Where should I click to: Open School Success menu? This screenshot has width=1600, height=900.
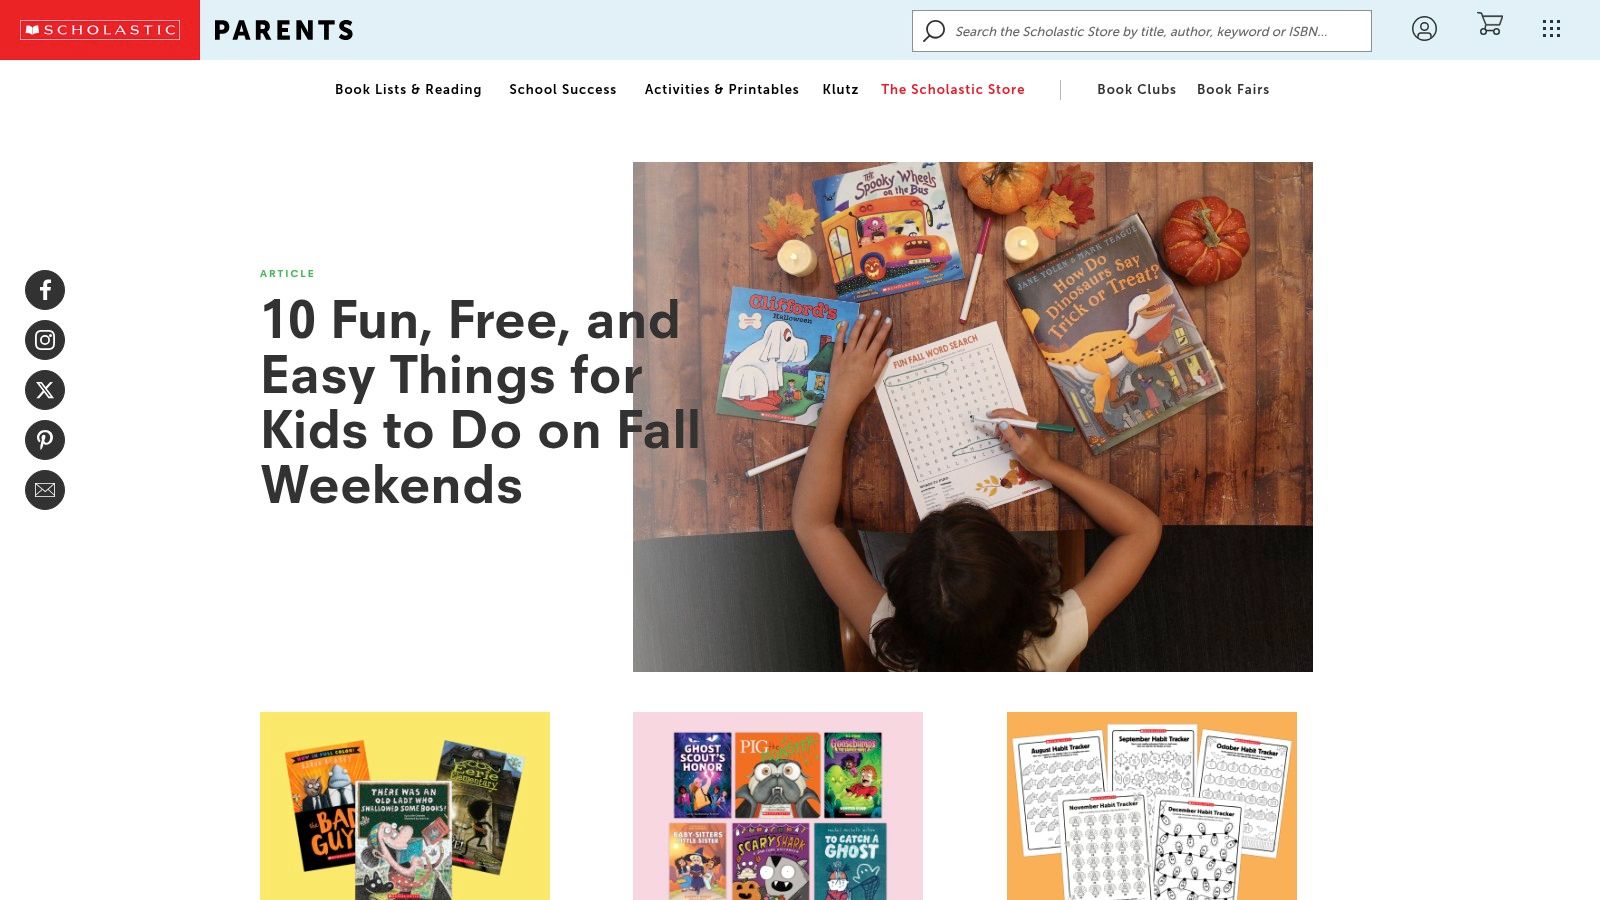point(563,89)
